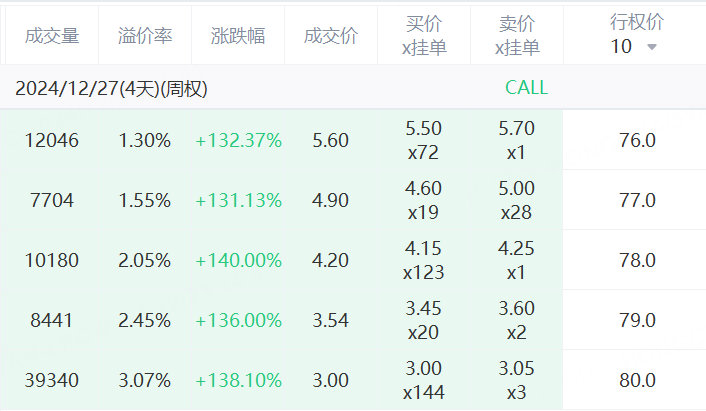Viewport: 706px width, 411px height.
Task: Click the 涨跌幅 column header
Action: (238, 36)
